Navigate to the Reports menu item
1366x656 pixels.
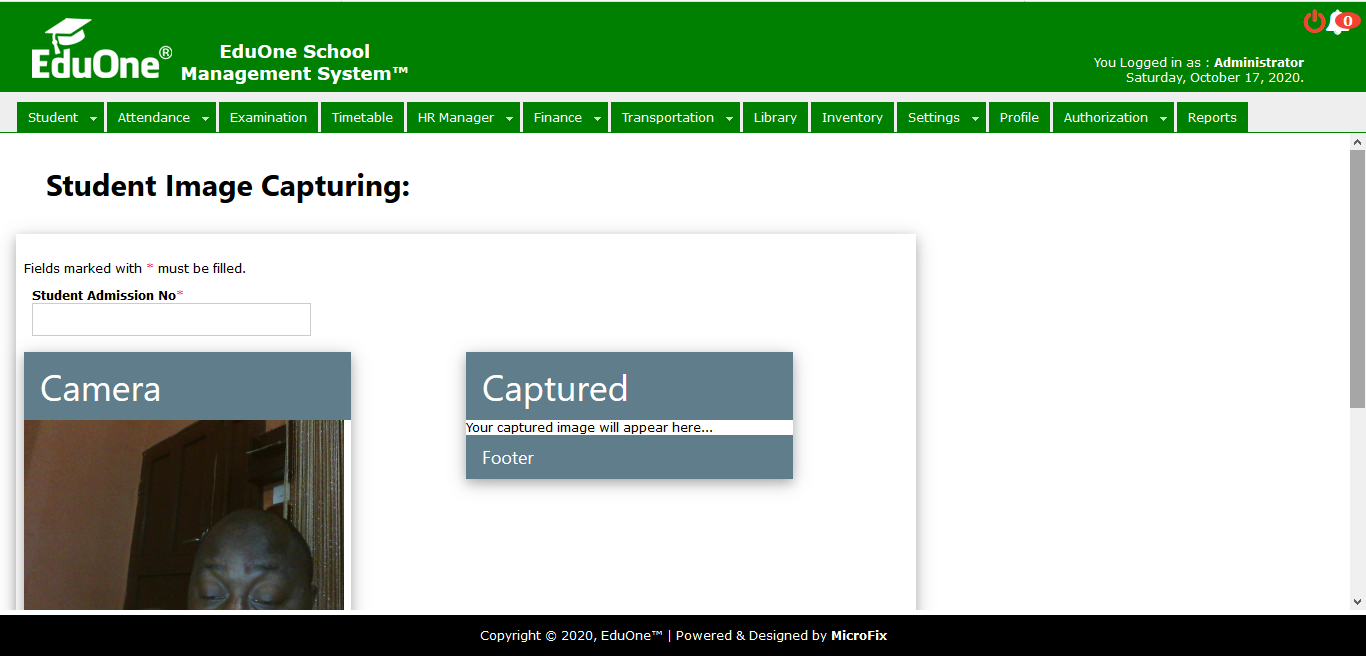[x=1212, y=117]
